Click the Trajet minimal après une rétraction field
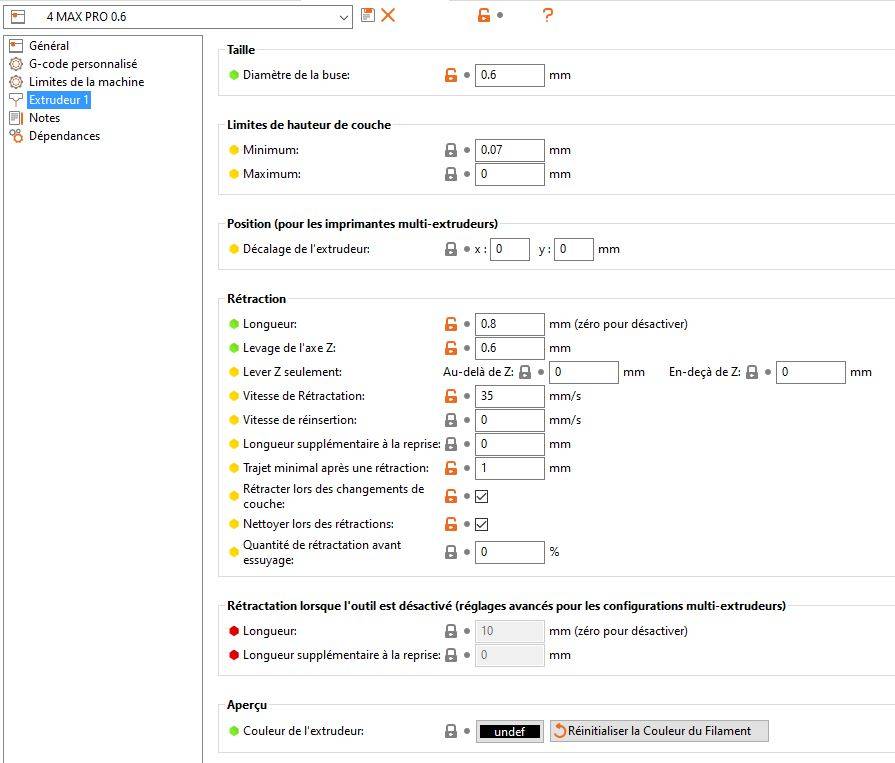 coord(509,468)
